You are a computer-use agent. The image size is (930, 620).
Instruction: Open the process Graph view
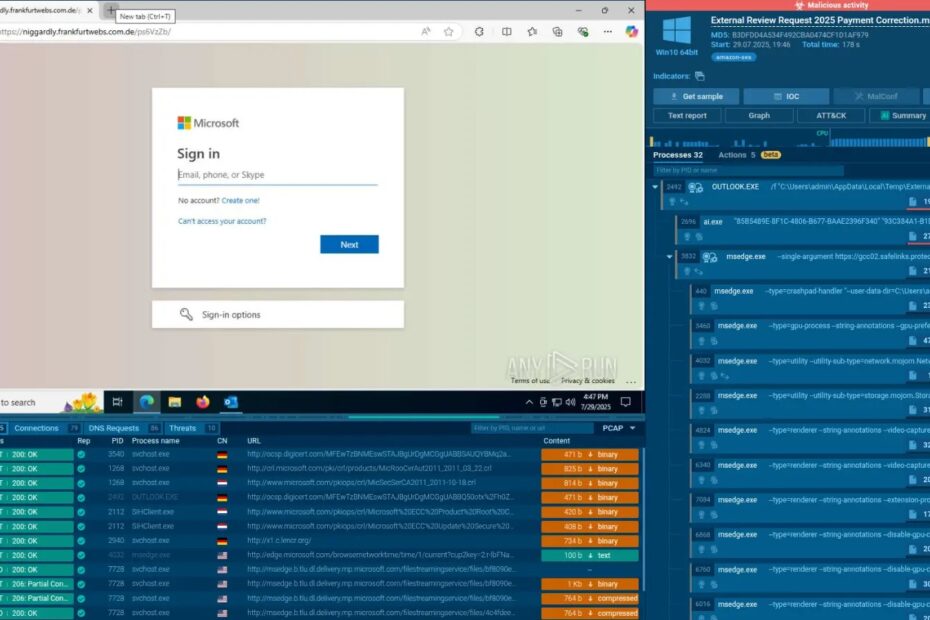tap(759, 116)
